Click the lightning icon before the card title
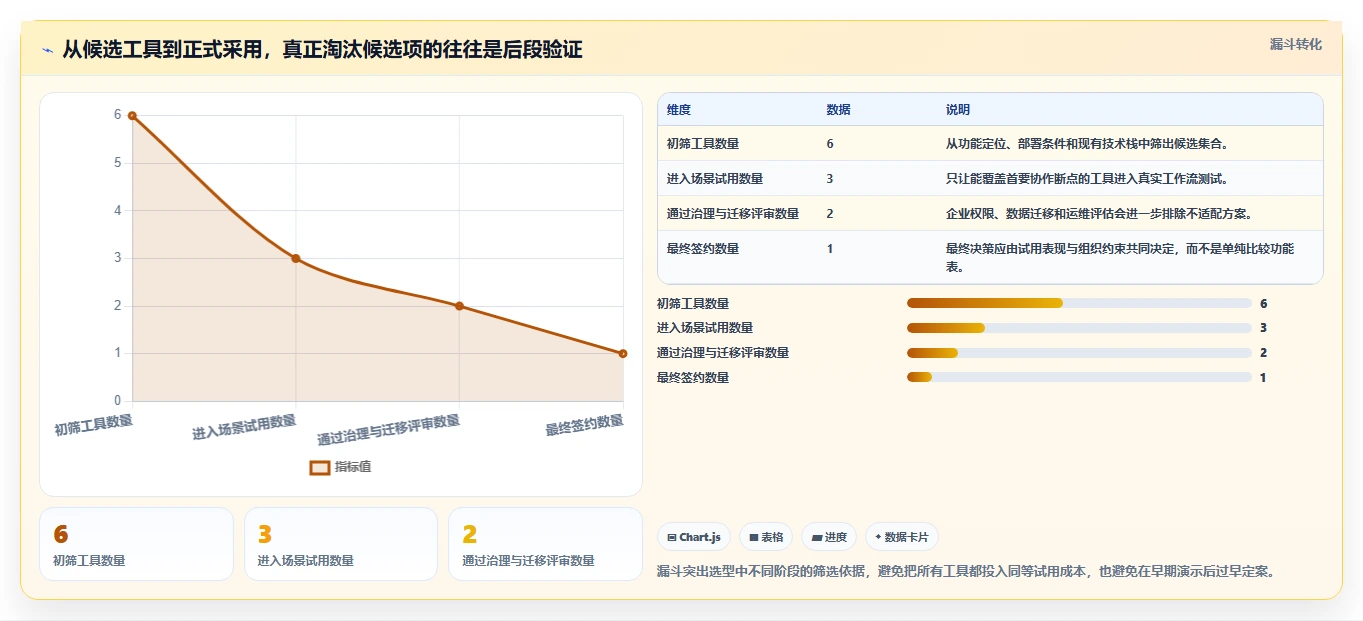 pos(48,50)
